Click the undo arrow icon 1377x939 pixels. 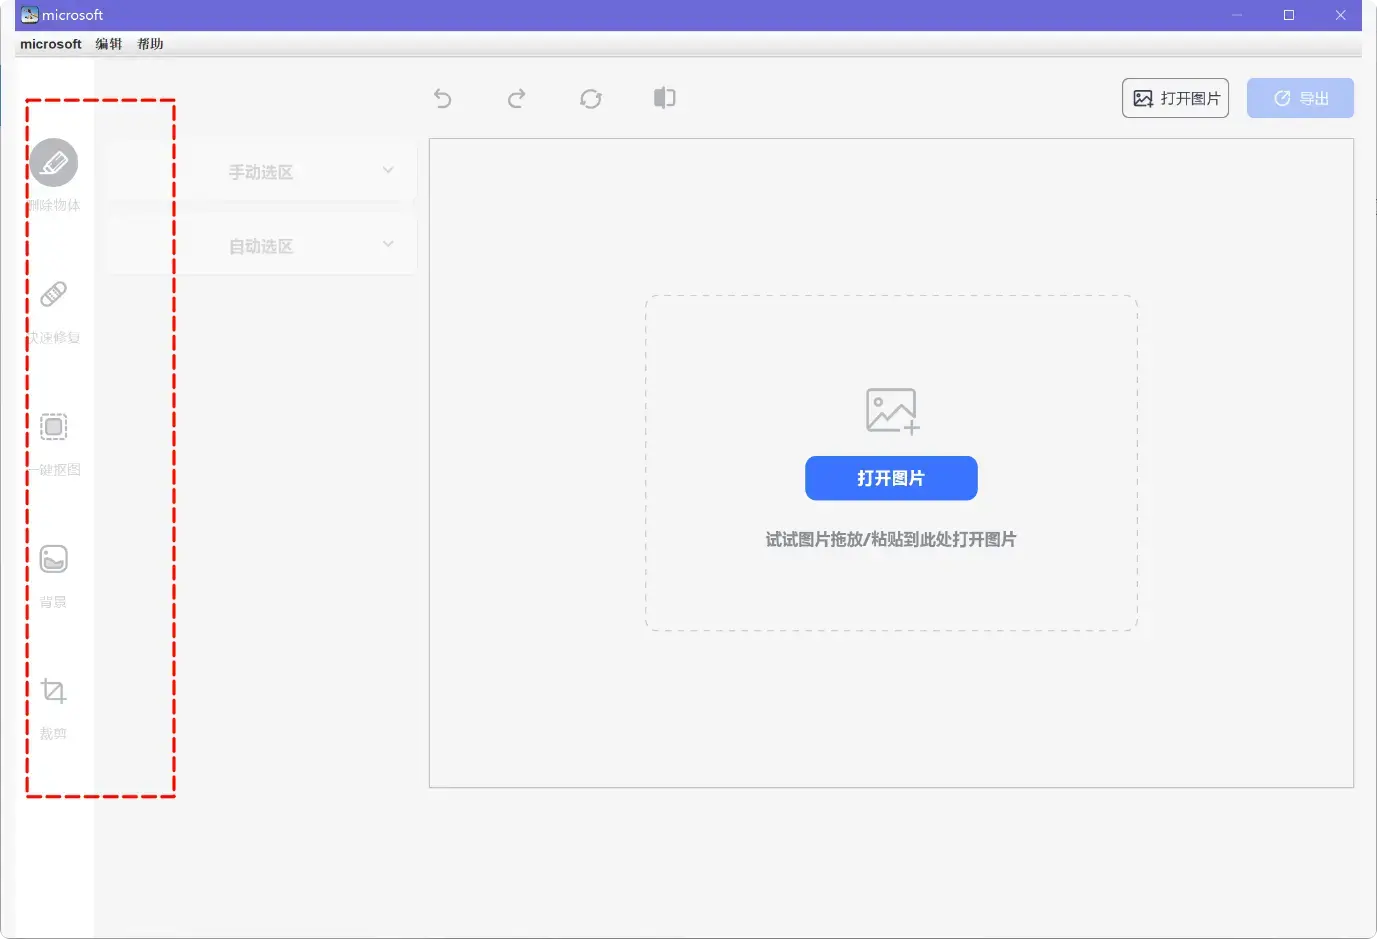(x=443, y=98)
